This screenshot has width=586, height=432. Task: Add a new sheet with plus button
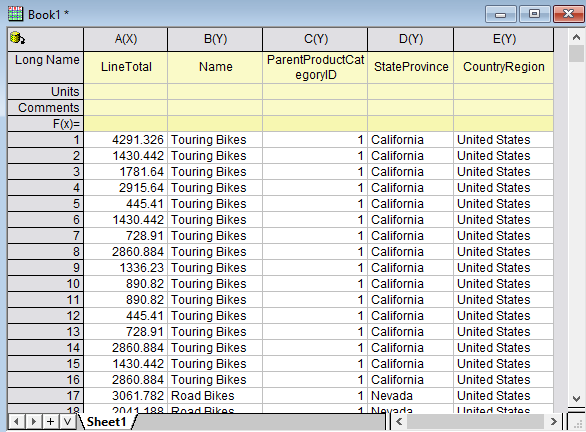tap(50, 422)
